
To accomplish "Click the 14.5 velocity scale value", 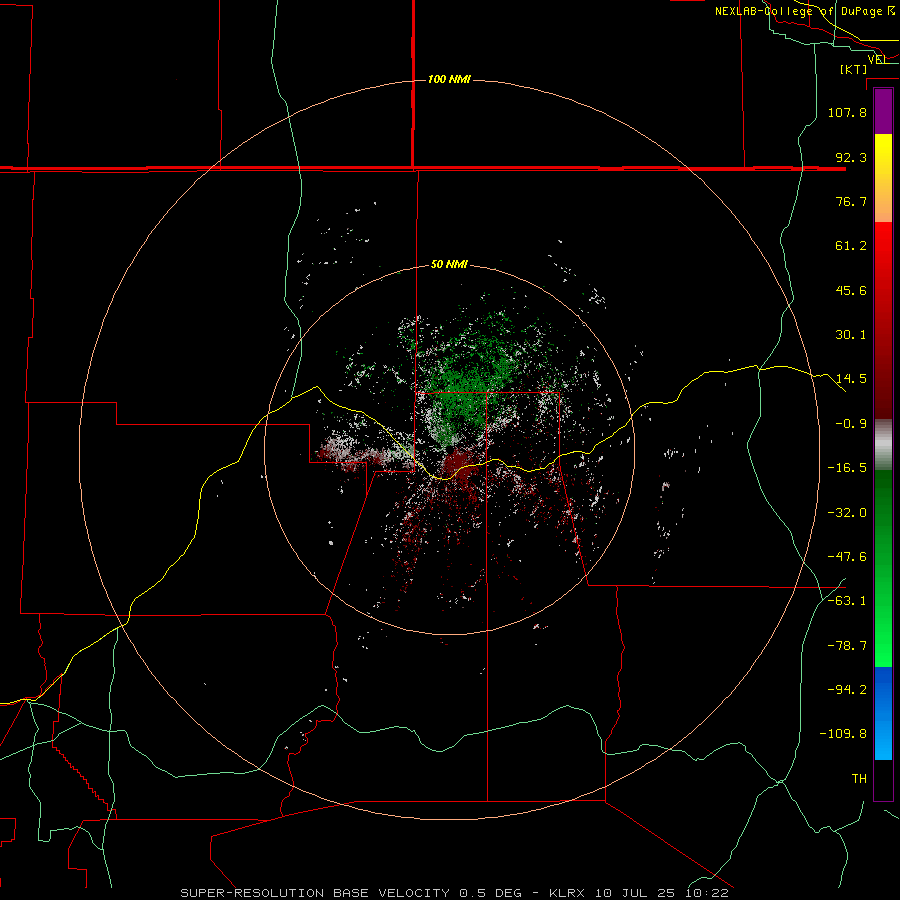I will (851, 379).
